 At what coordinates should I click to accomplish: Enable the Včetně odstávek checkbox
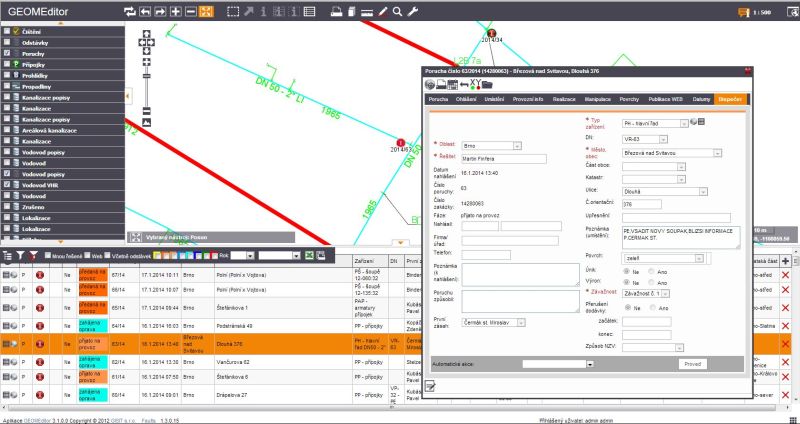pyautogui.click(x=107, y=255)
